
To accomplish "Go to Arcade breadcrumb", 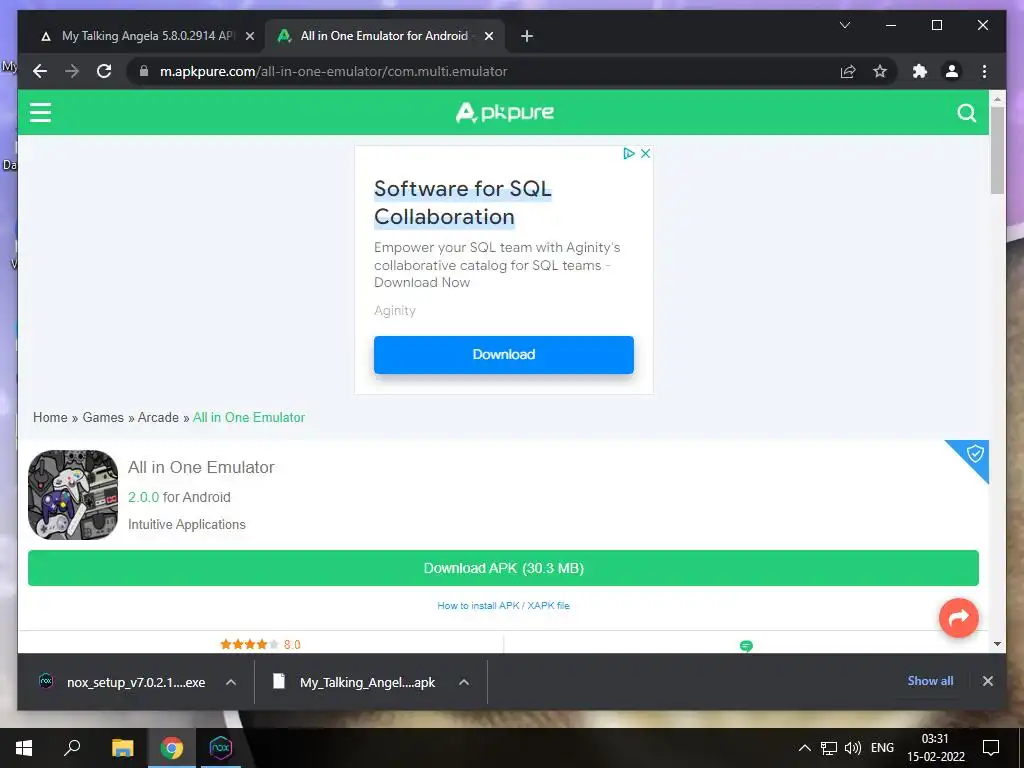I will (158, 417).
